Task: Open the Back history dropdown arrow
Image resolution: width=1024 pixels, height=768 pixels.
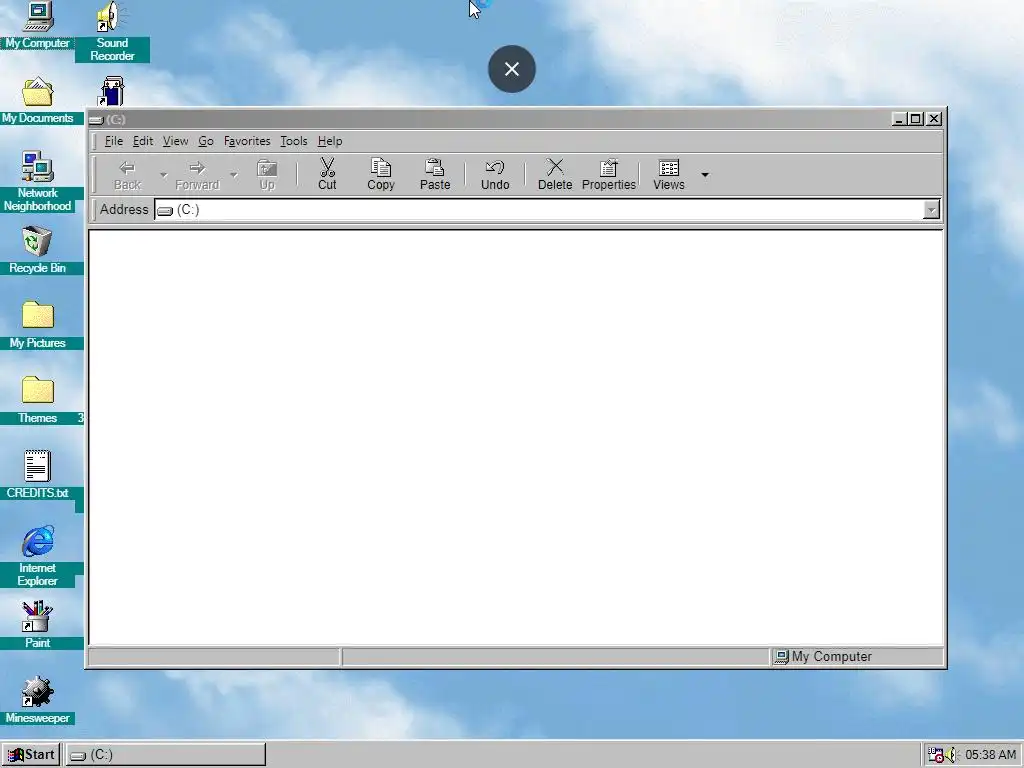Action: (x=163, y=175)
